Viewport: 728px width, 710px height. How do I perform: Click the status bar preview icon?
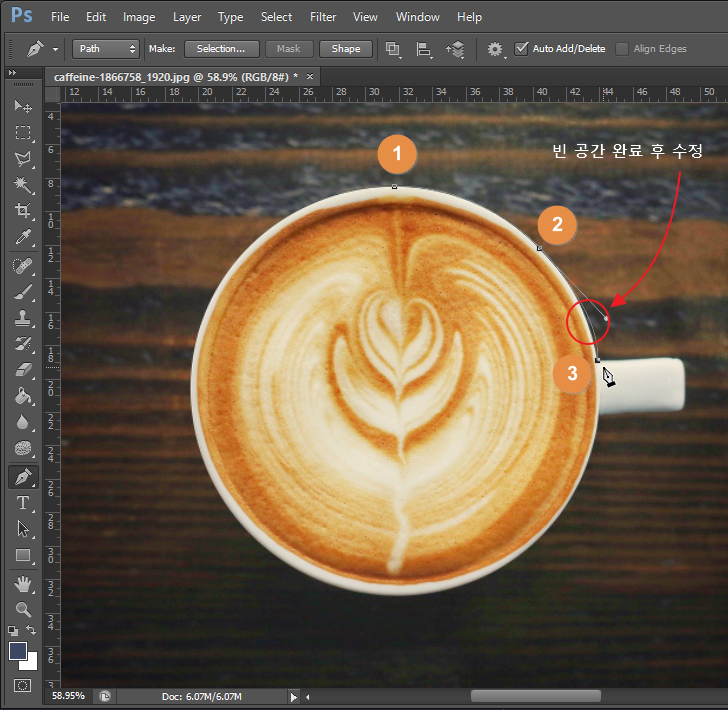point(105,696)
